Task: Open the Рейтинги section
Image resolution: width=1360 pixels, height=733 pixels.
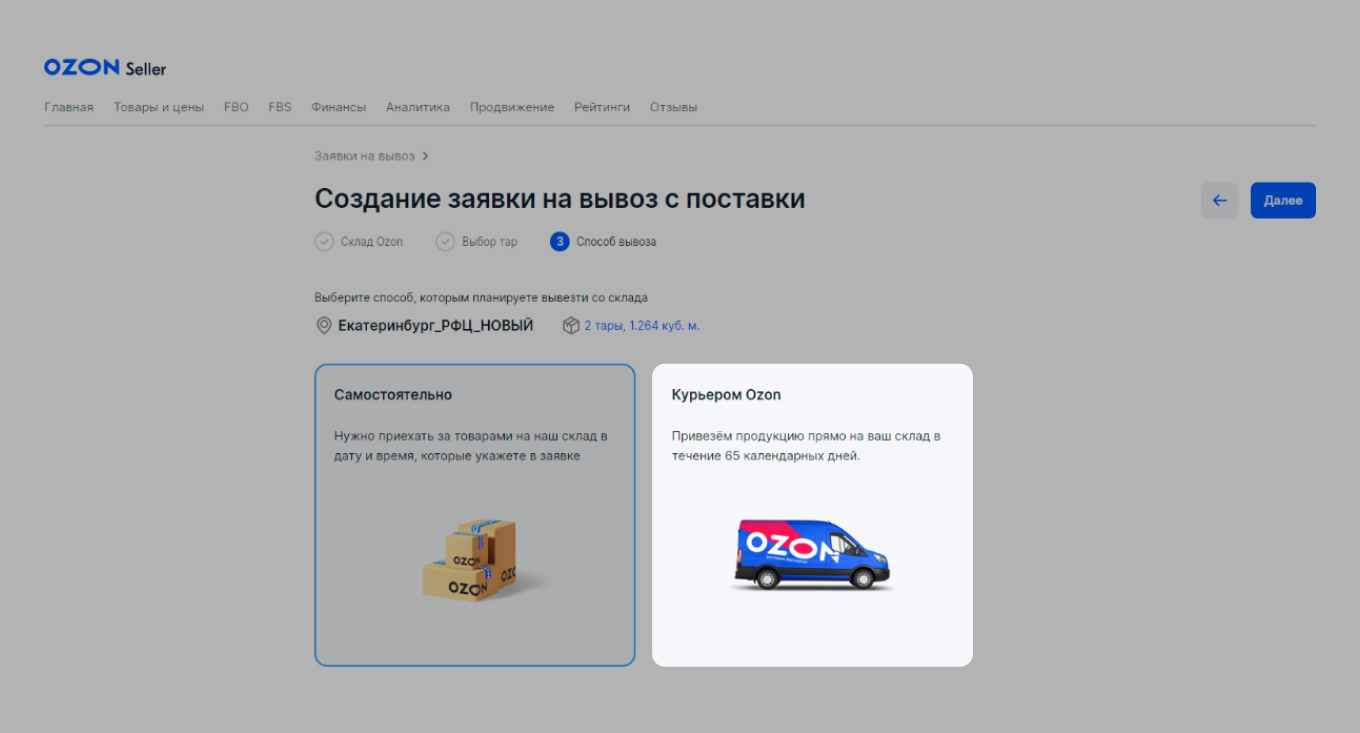Action: (602, 107)
